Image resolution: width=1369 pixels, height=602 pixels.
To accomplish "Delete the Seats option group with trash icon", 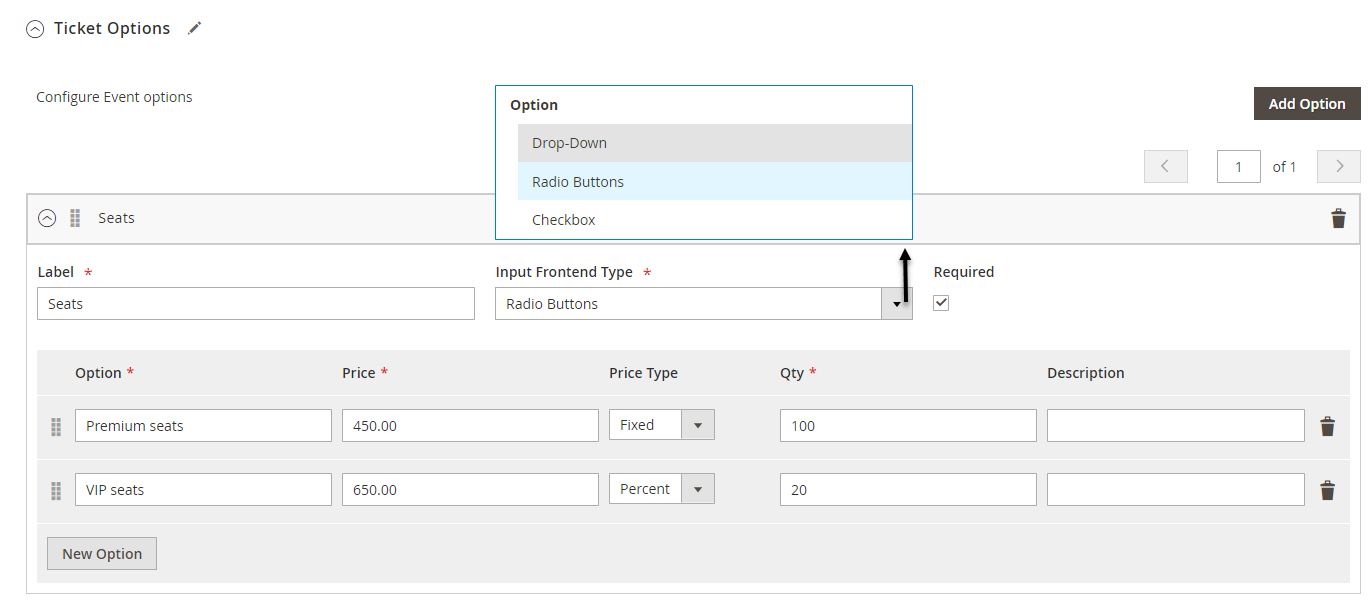I will (x=1338, y=219).
